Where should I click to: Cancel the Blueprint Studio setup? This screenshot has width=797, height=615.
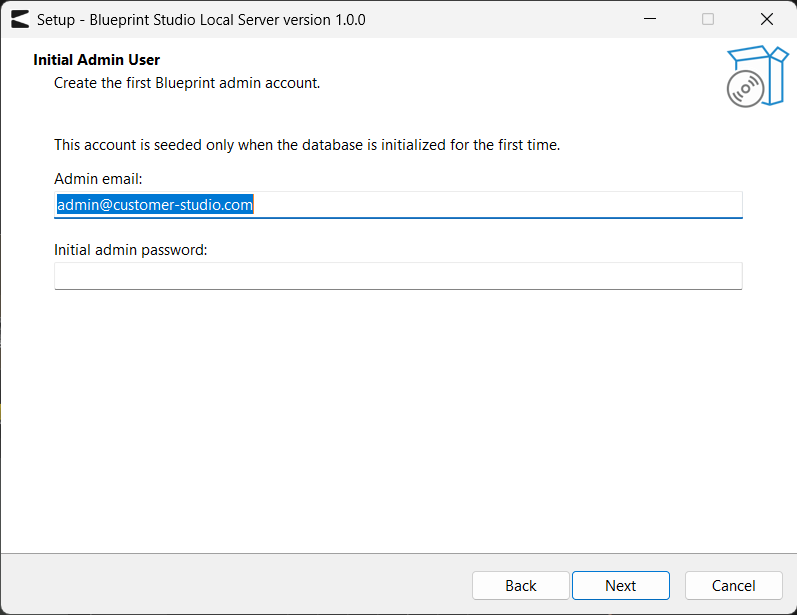coord(733,586)
